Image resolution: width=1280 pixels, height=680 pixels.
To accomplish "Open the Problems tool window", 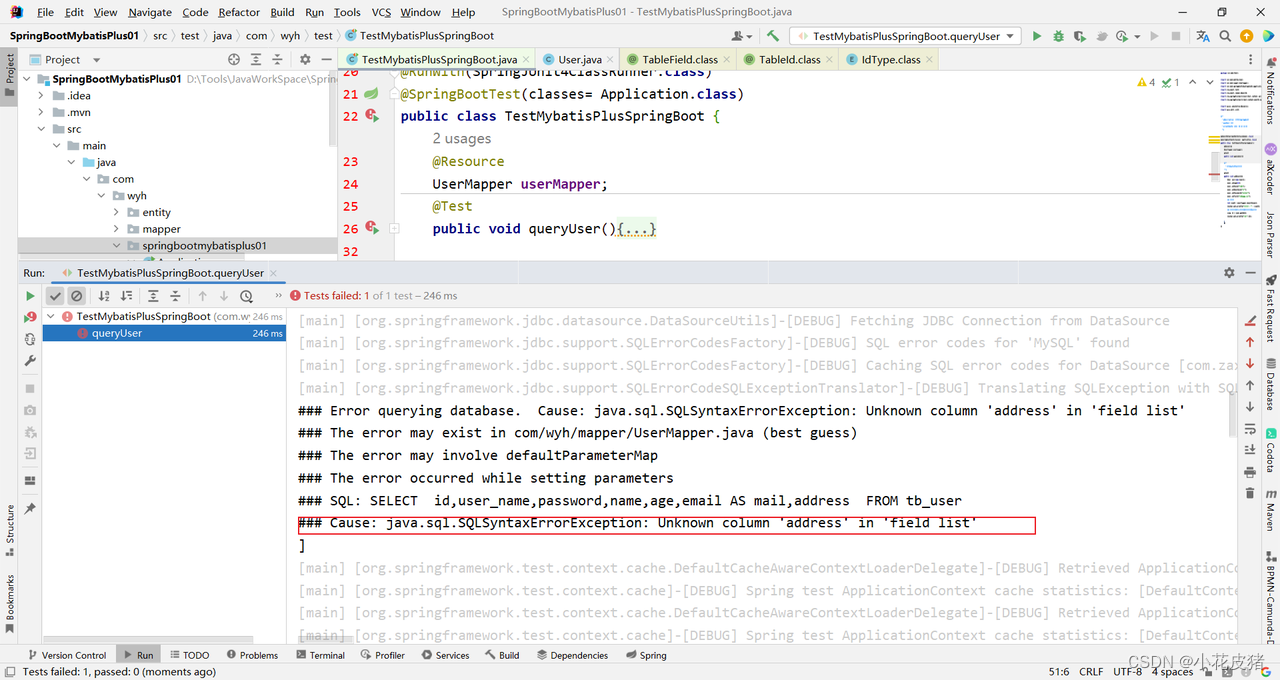I will pos(252,655).
